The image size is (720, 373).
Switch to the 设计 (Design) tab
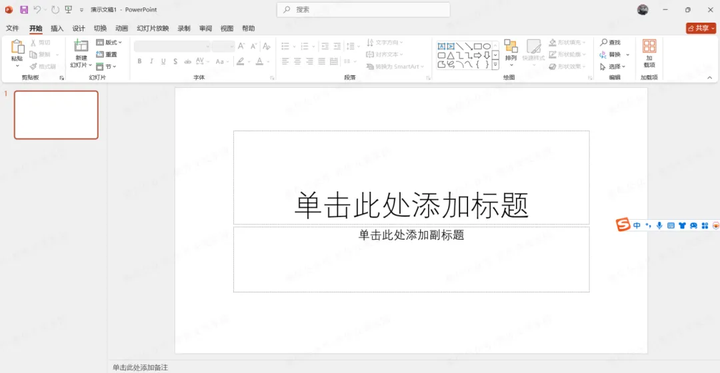(79, 28)
